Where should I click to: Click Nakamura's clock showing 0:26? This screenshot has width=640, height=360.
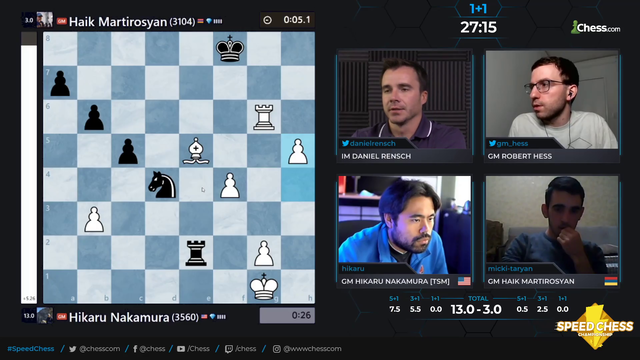pos(287,316)
